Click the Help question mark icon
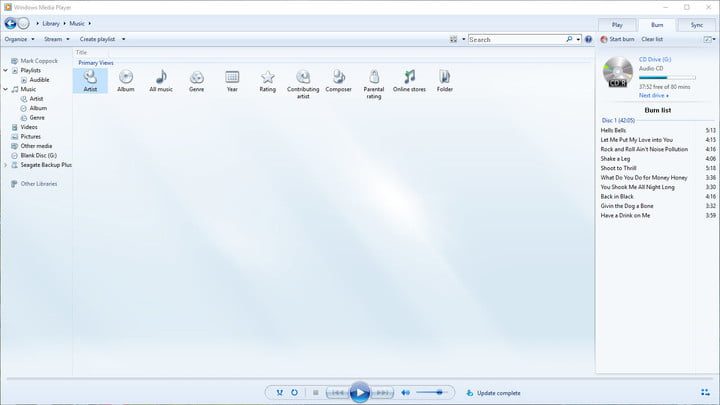Screen dimensions: 720x405 [590, 39]
